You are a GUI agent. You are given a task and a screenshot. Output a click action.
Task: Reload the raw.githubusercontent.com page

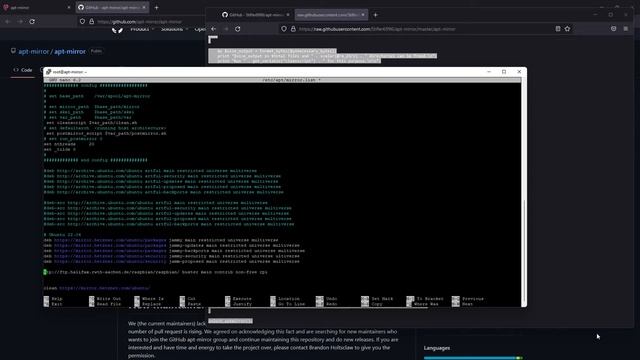[x=238, y=29]
